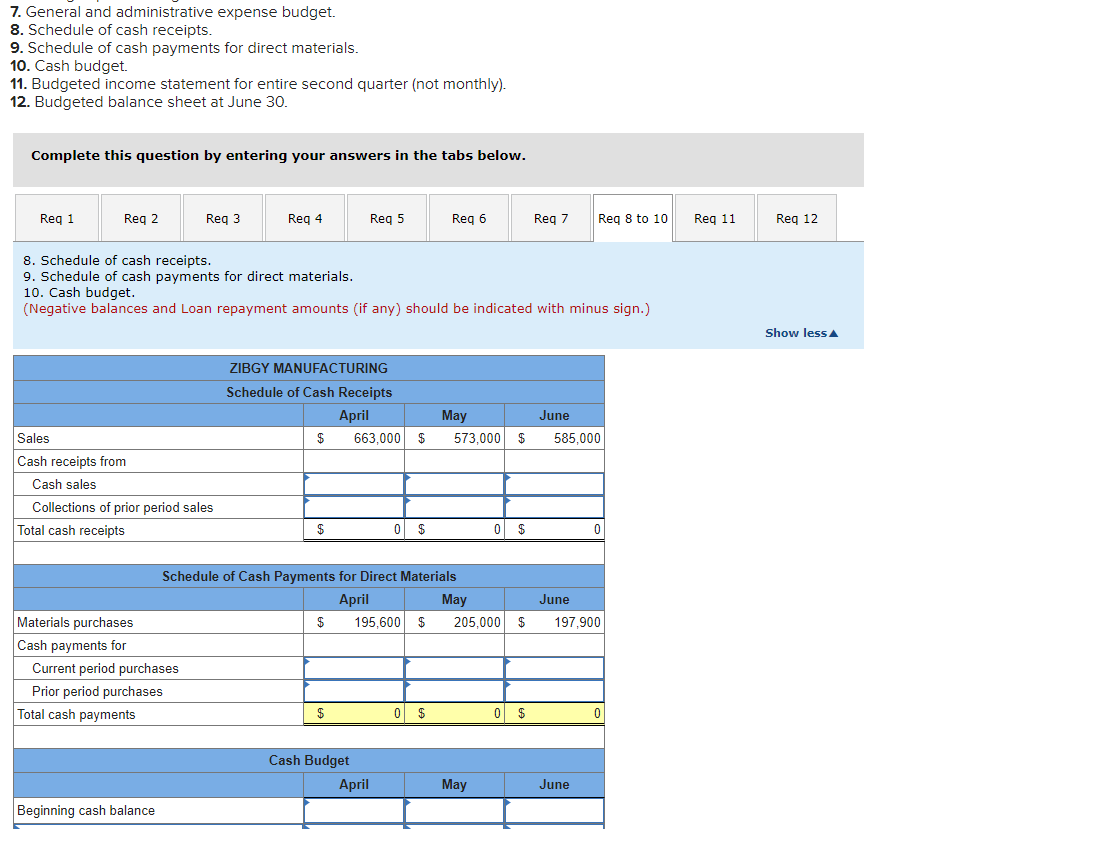Click the June Cash sales input field
The width and height of the screenshot is (1093, 847).
point(555,484)
